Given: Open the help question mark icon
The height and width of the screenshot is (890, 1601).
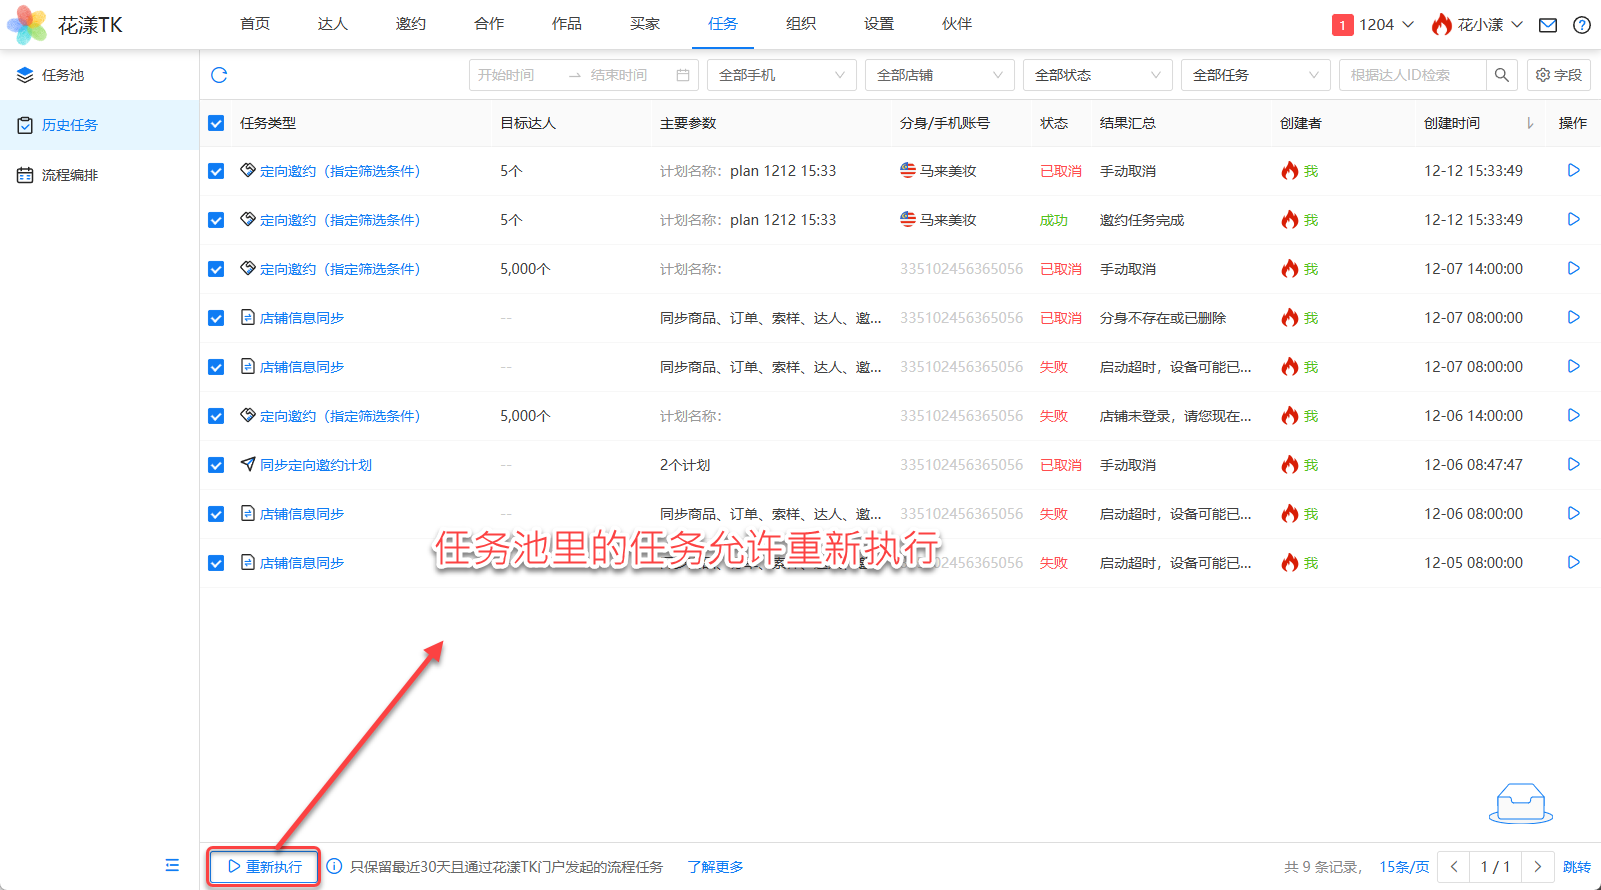Looking at the screenshot, I should coord(1582,25).
